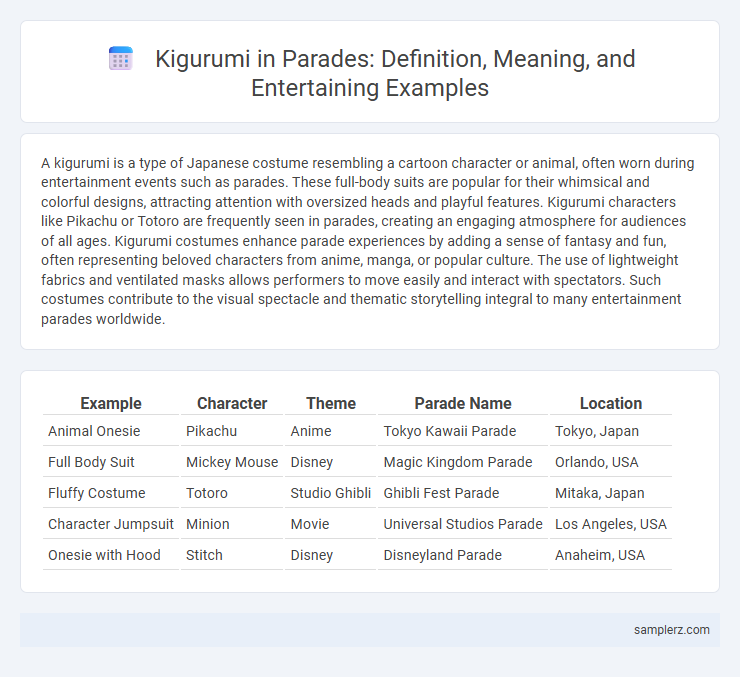The height and width of the screenshot is (677, 740).
Task: Click the 'Onesie with Hood' cell
Action: [111, 555]
